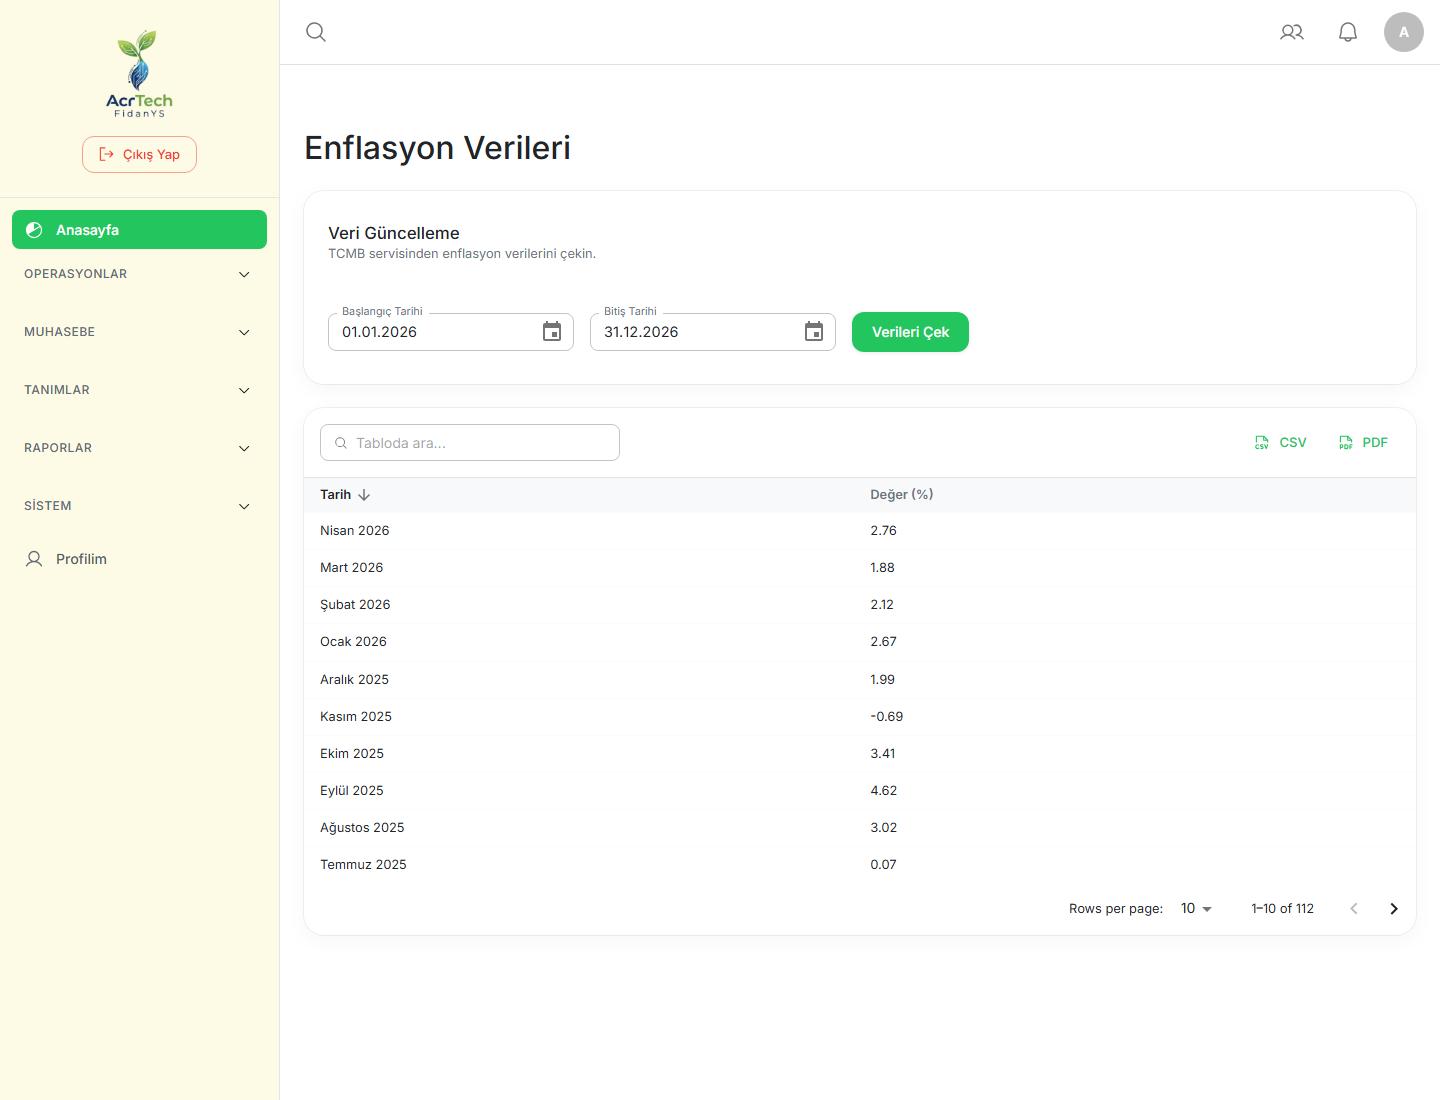Open the users icon in header
1440x1100 pixels.
(1292, 32)
